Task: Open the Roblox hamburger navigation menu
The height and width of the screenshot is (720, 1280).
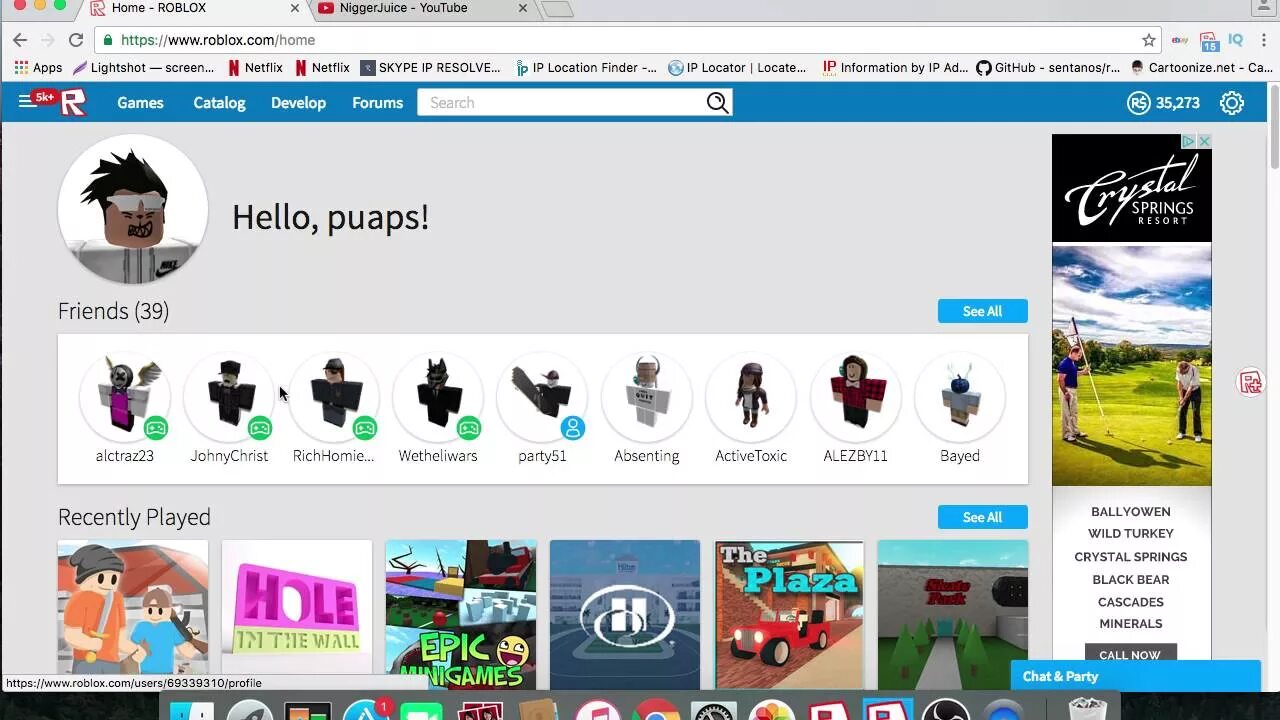Action: [27, 102]
